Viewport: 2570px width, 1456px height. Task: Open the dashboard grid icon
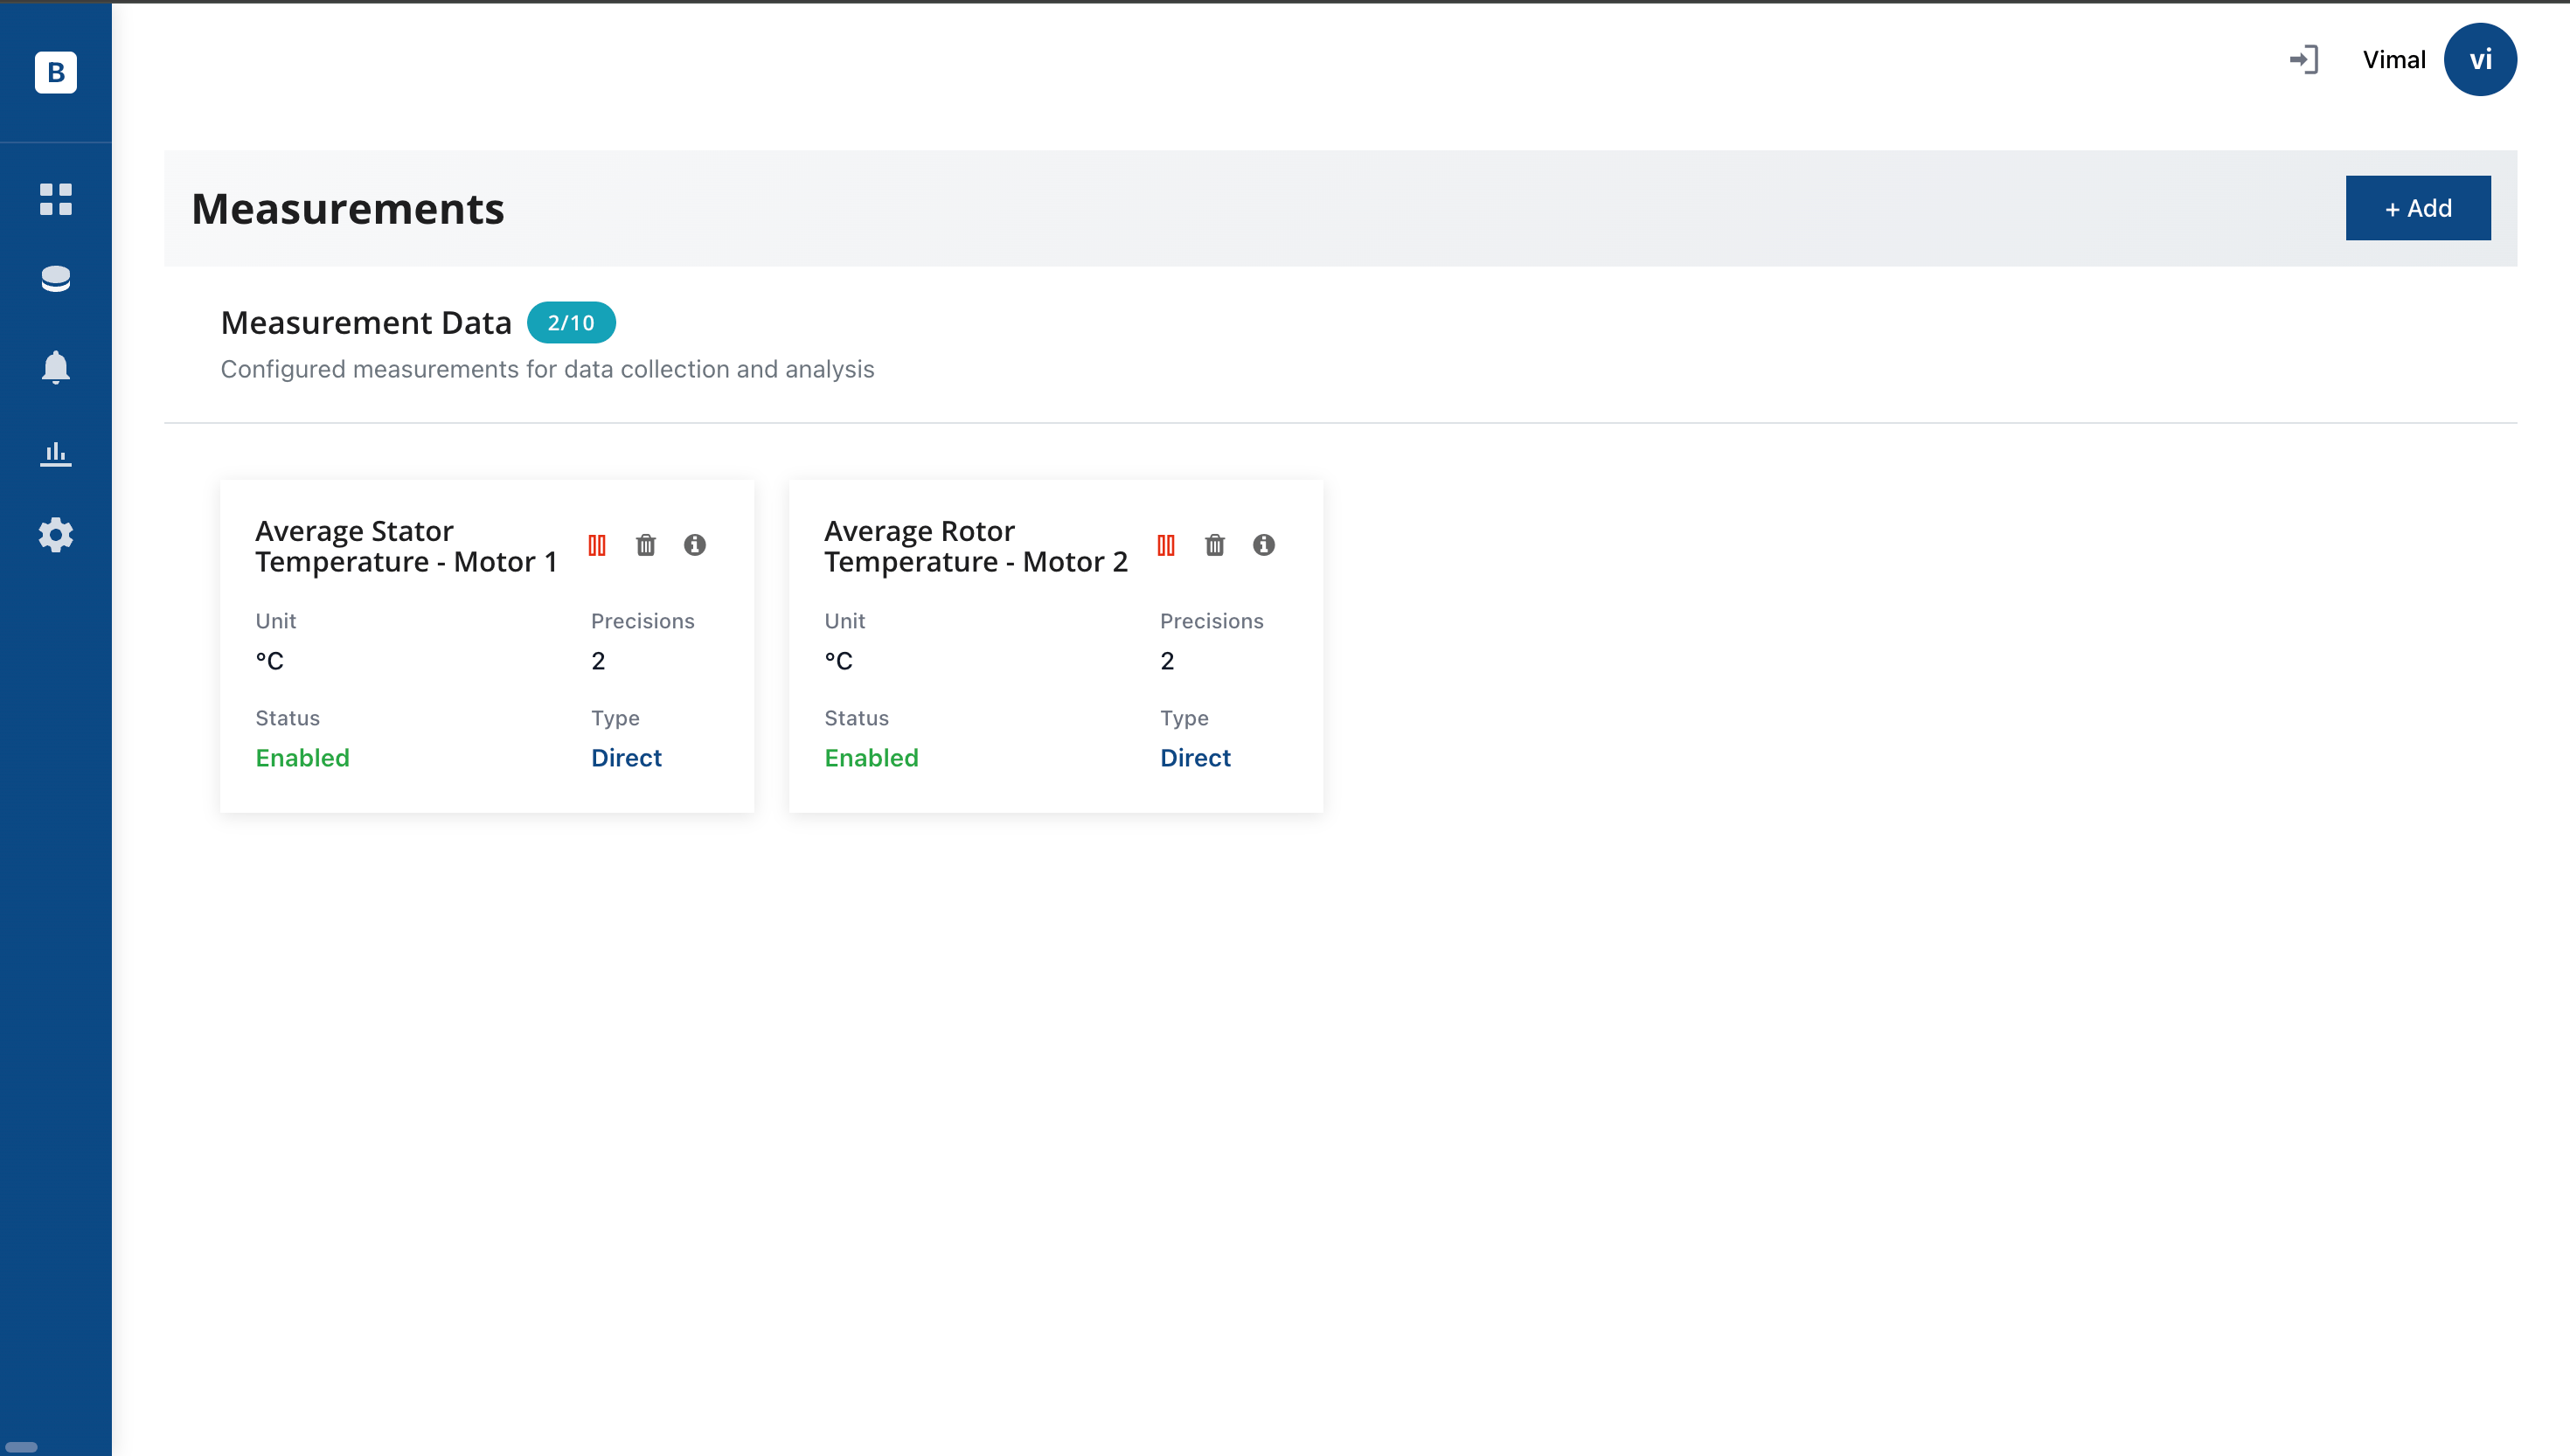click(x=55, y=199)
